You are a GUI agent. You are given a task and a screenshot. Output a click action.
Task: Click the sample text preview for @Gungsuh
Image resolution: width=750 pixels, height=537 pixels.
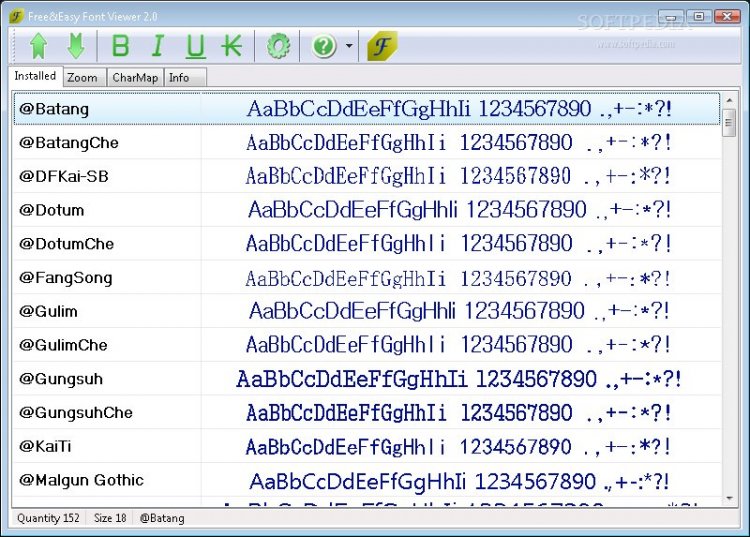(x=459, y=379)
